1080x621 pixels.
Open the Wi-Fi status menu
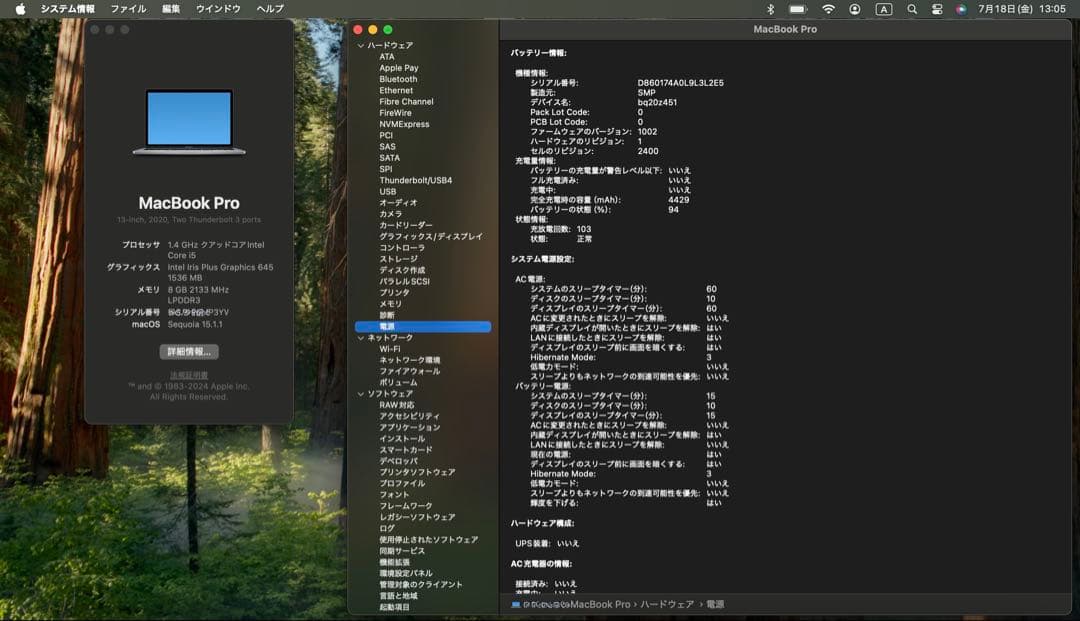[828, 8]
